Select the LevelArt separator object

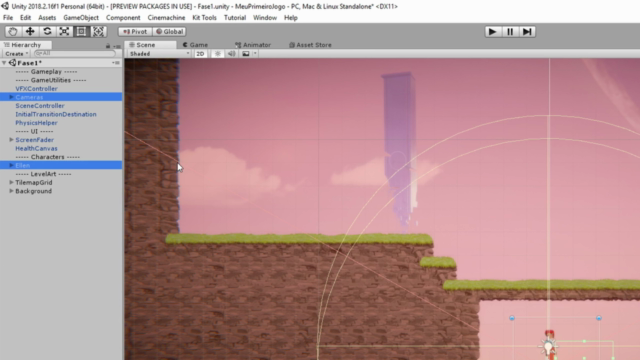[43, 174]
